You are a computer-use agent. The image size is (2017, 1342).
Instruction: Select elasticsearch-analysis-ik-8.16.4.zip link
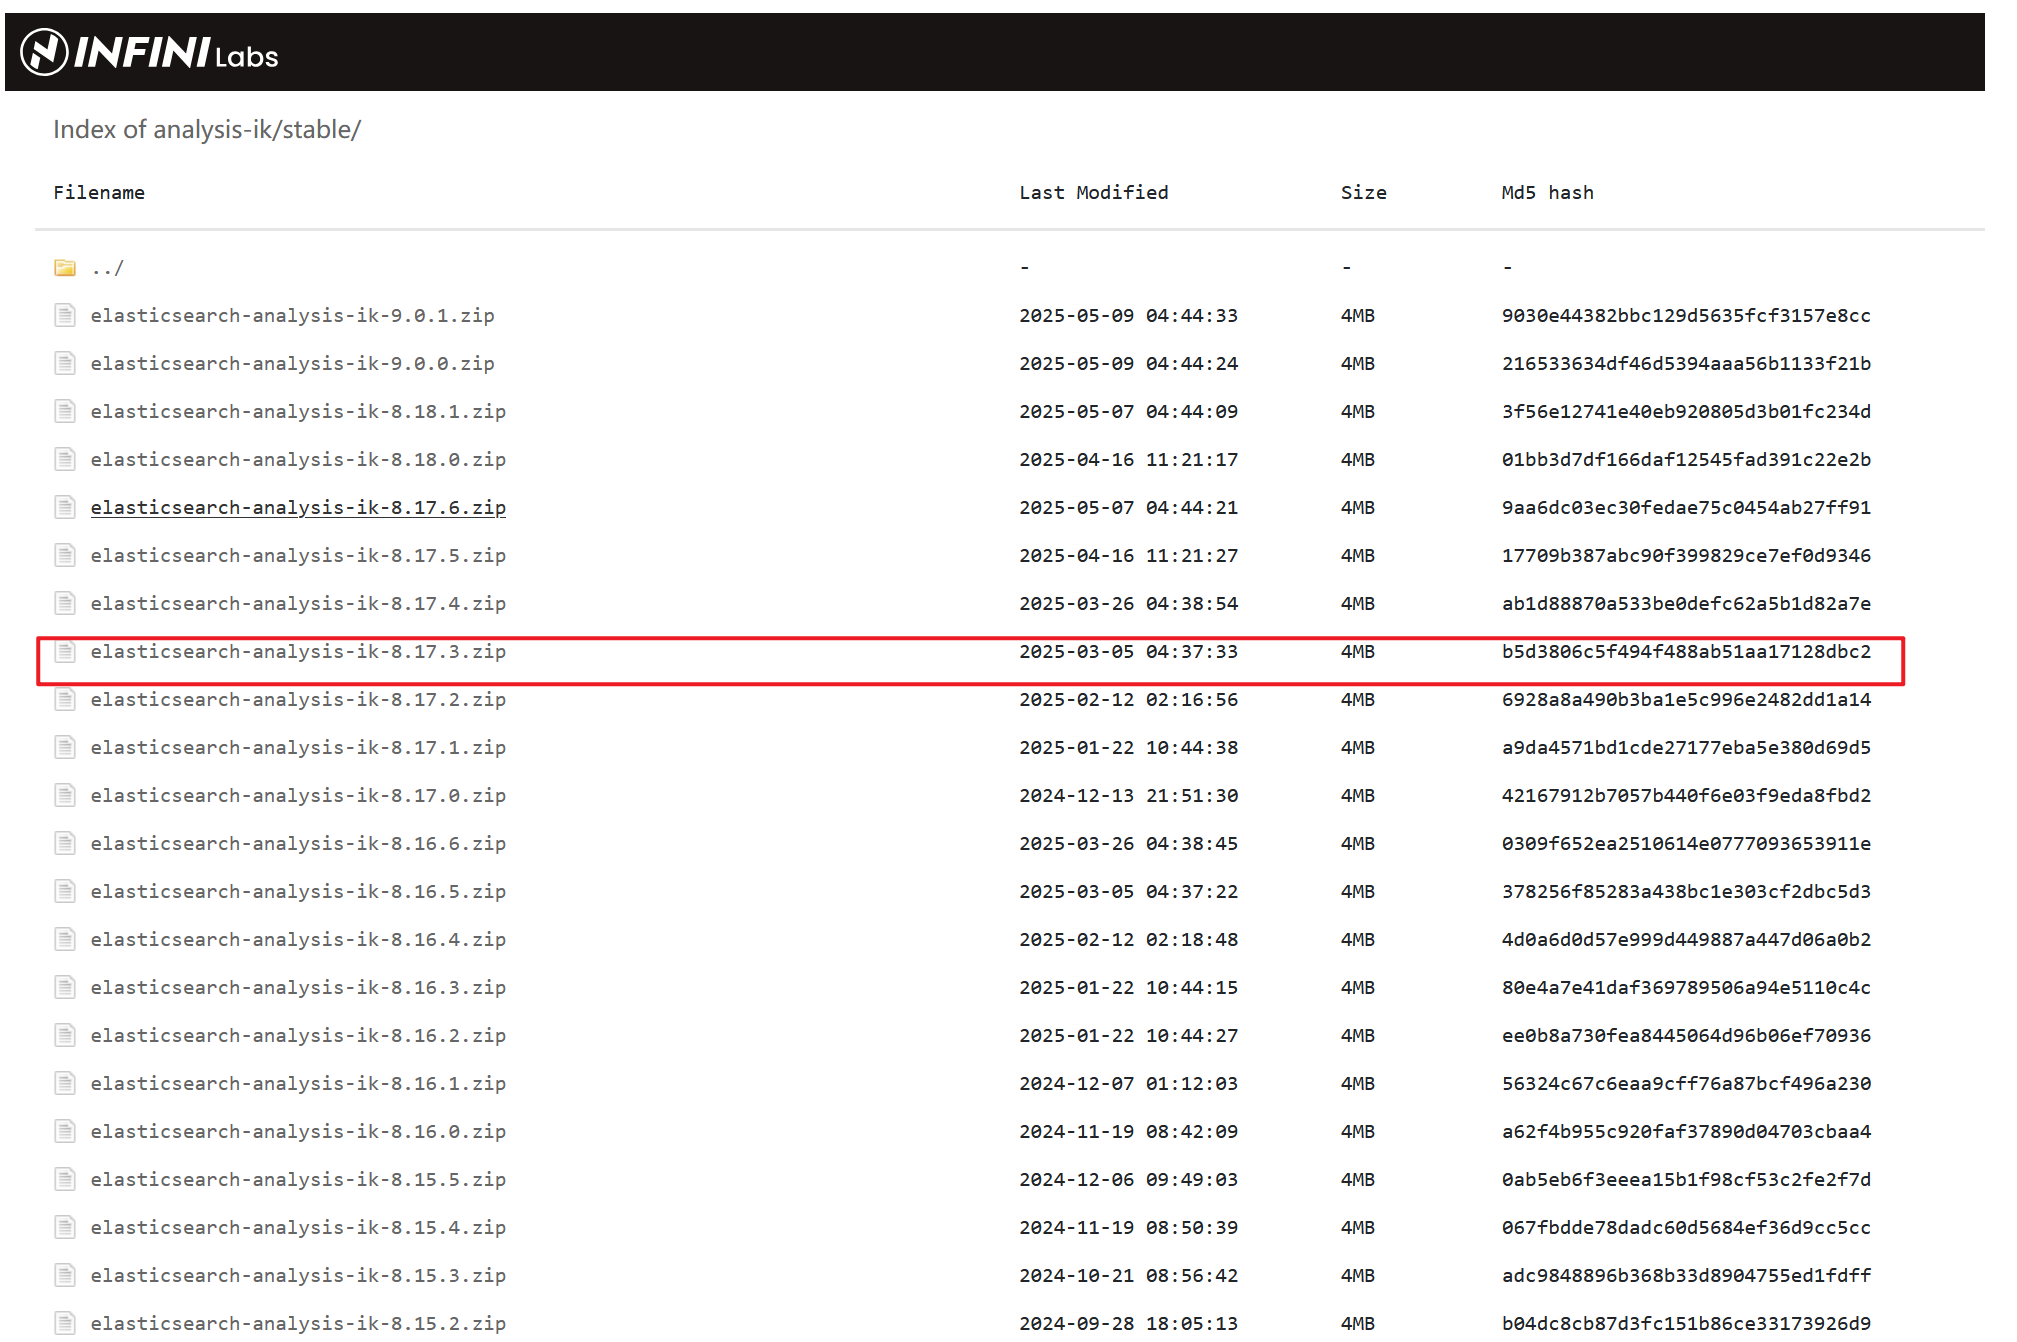298,940
